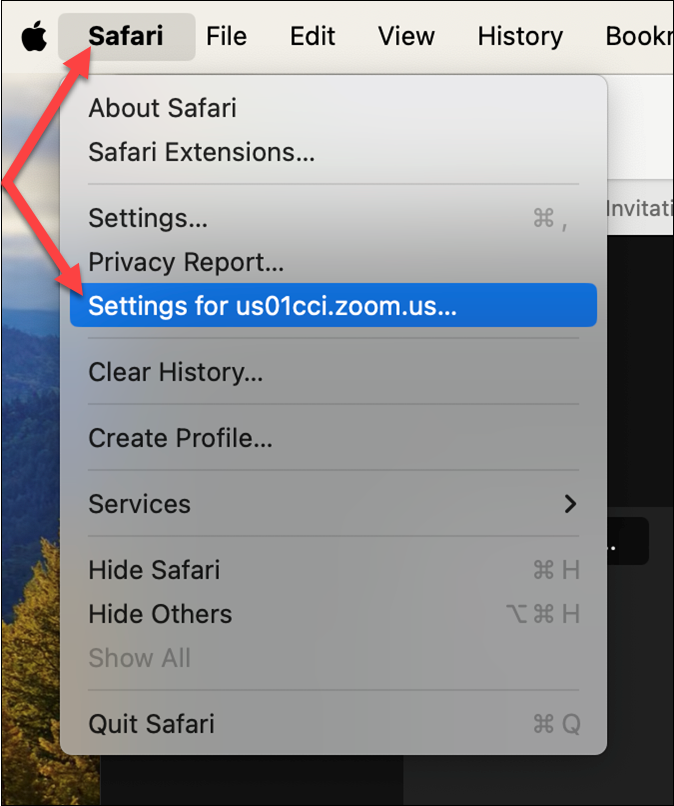674x806 pixels.
Task: Open the Safari menu
Action: (x=126, y=36)
